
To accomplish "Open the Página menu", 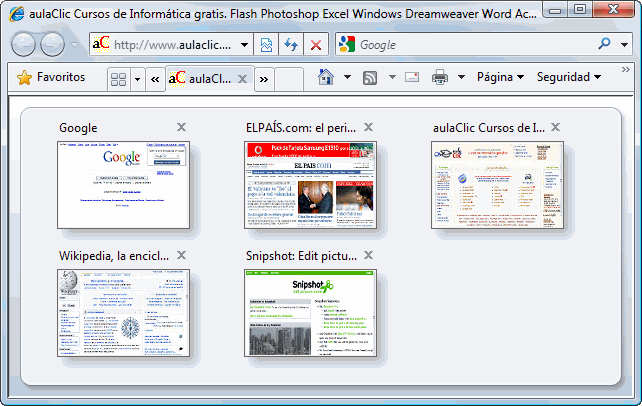I will (x=500, y=77).
